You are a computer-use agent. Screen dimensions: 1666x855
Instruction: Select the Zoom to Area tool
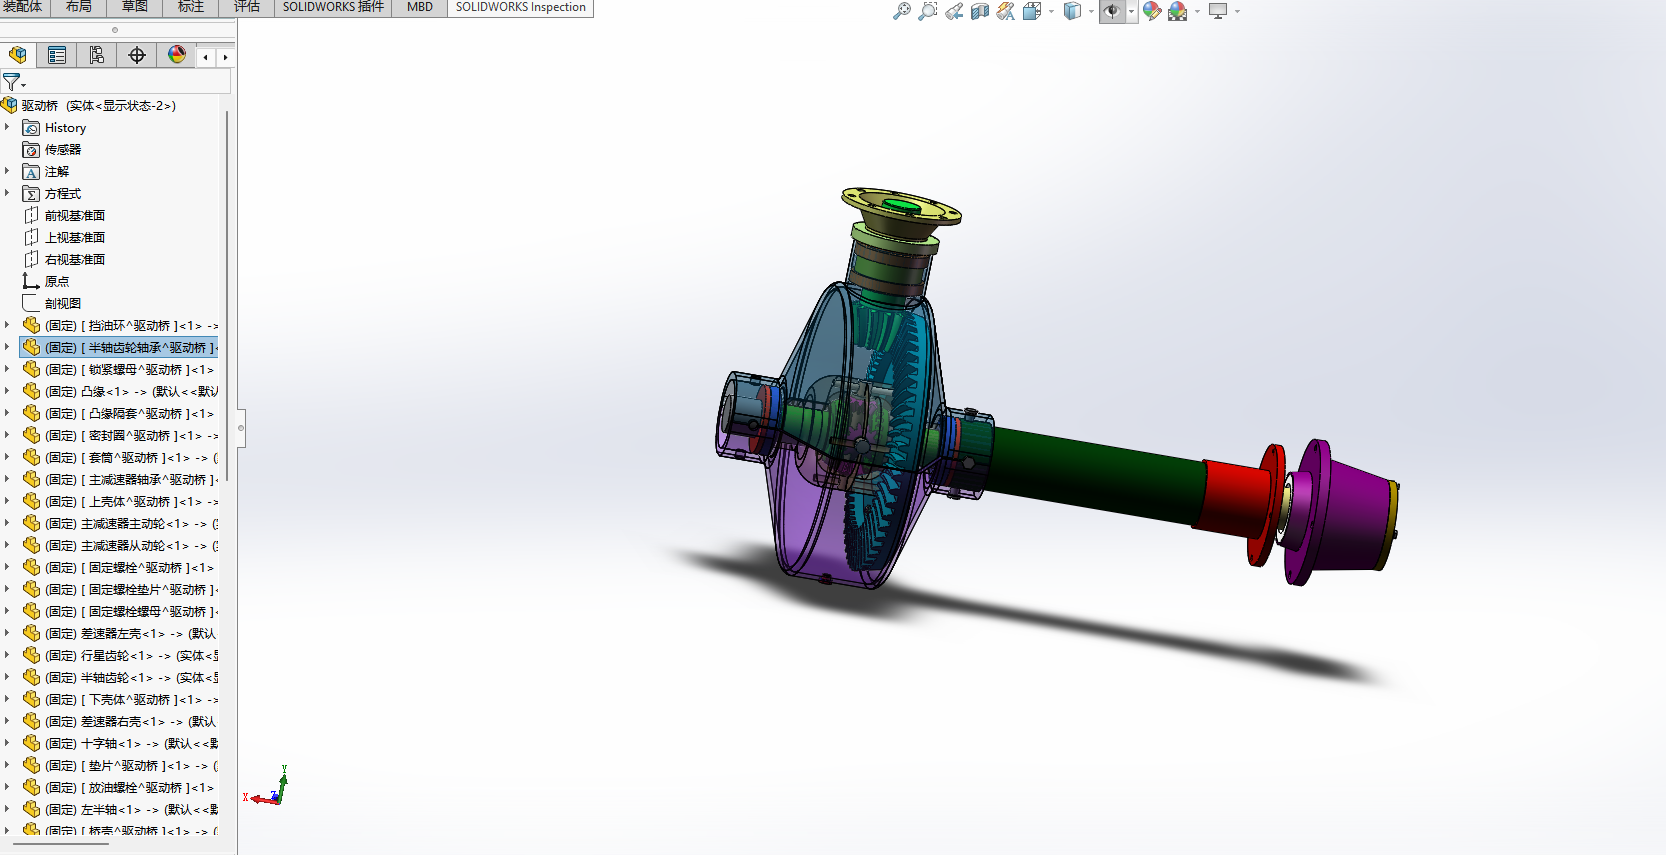[928, 11]
